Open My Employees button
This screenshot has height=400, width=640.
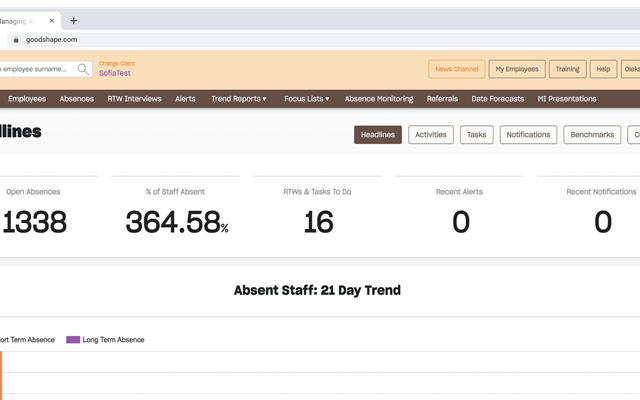[517, 69]
